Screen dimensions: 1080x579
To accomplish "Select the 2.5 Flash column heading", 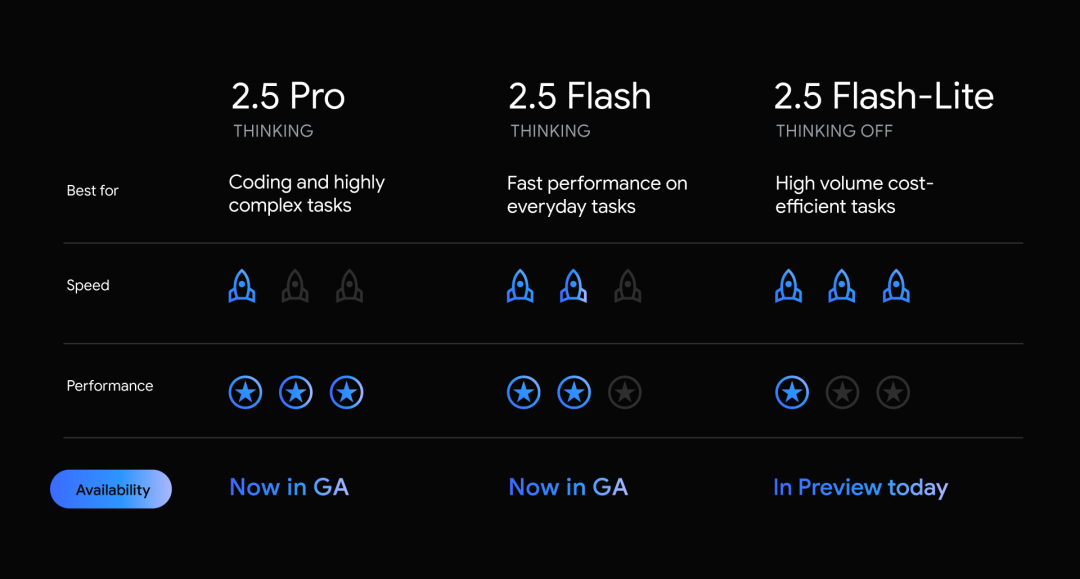I will click(x=580, y=96).
